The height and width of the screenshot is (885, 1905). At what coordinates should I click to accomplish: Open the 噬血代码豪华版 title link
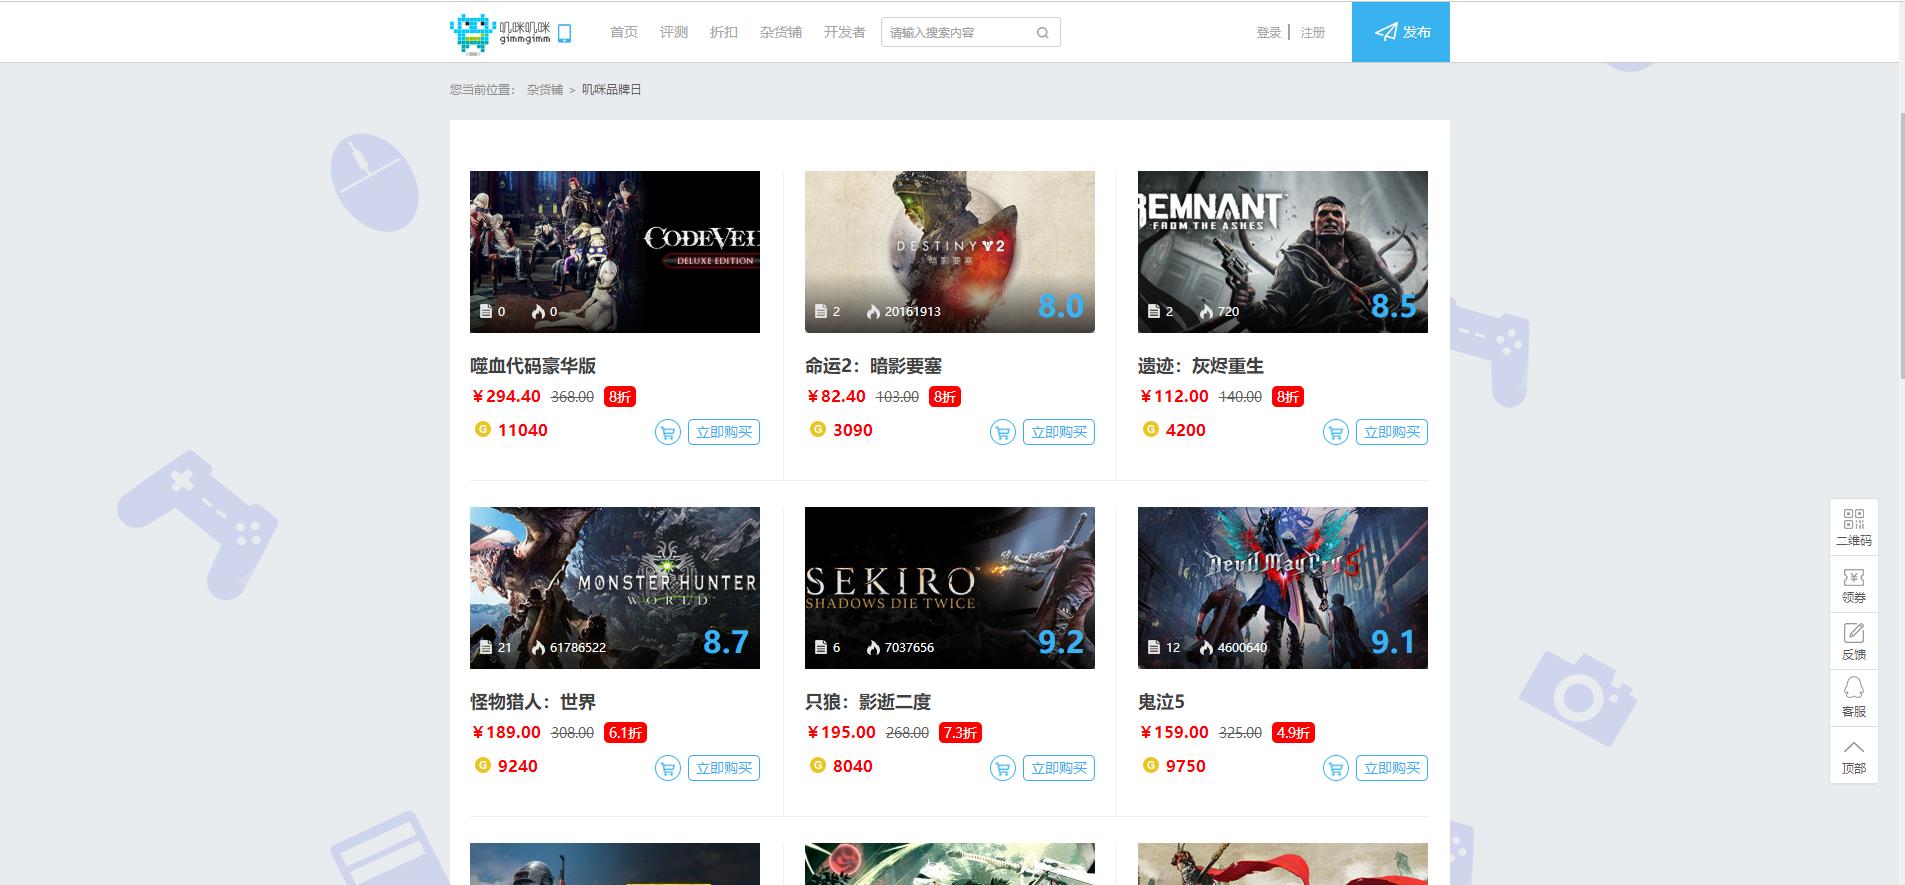533,366
